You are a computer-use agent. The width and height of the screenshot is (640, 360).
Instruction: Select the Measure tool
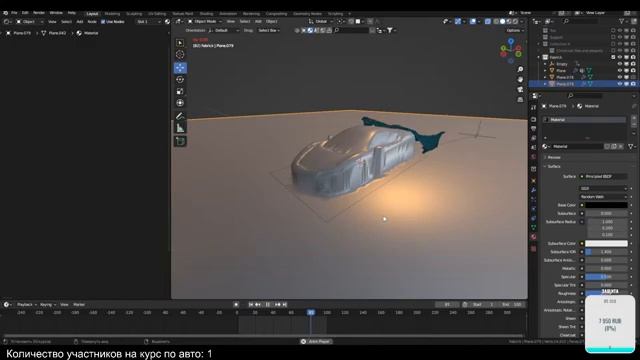(x=180, y=128)
